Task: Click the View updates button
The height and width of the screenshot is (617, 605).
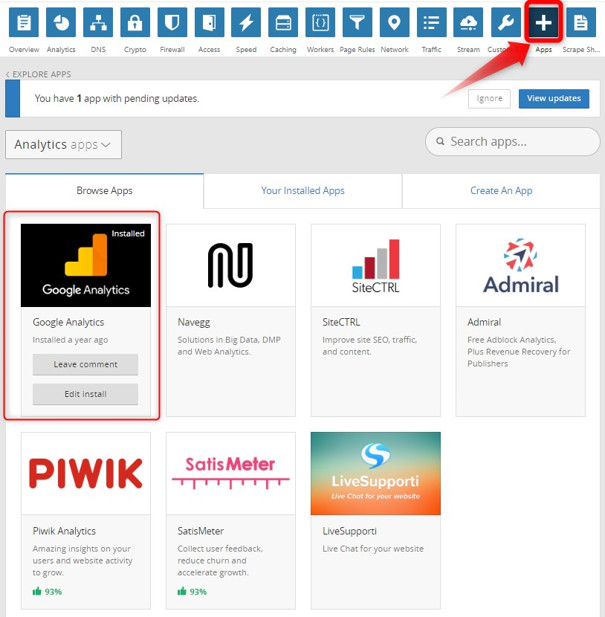Action: 553,99
